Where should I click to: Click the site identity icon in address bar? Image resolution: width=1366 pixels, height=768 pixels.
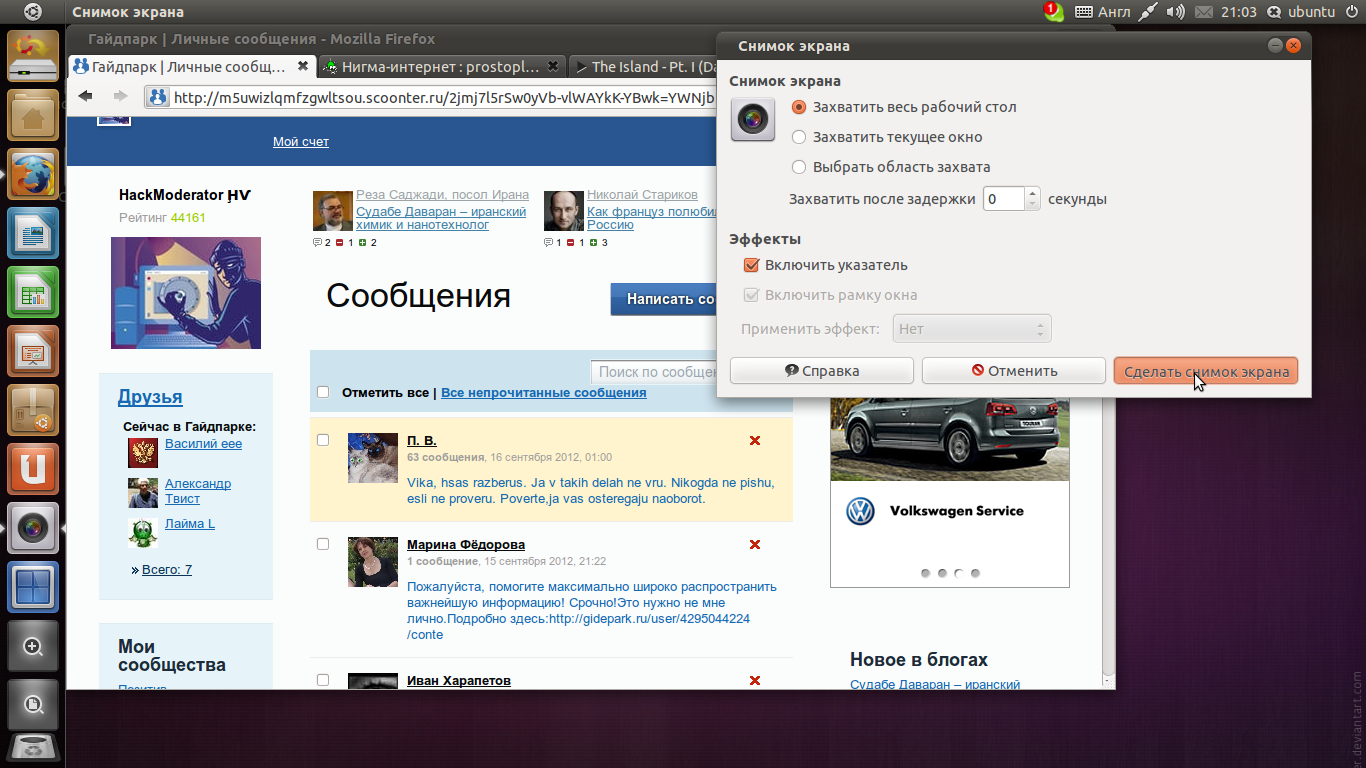tap(157, 97)
